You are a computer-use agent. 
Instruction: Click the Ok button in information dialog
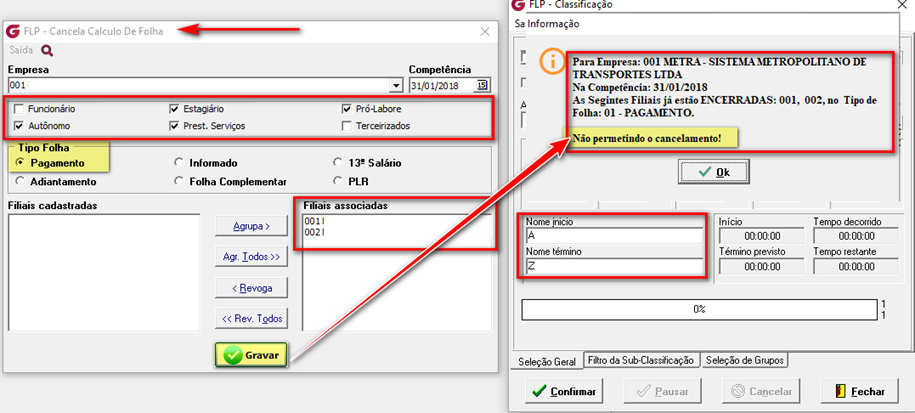click(x=714, y=172)
